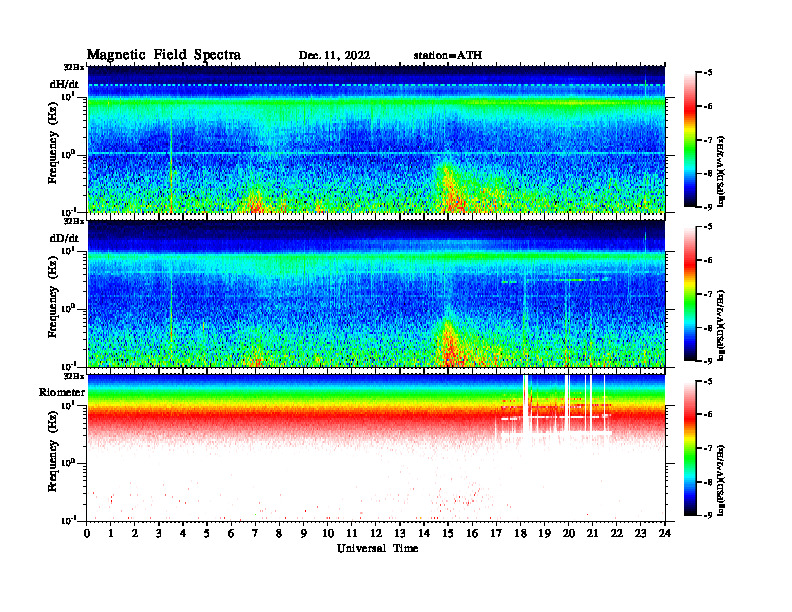
Task: Click hour "18" on the Universal Time axis
Action: (520, 533)
